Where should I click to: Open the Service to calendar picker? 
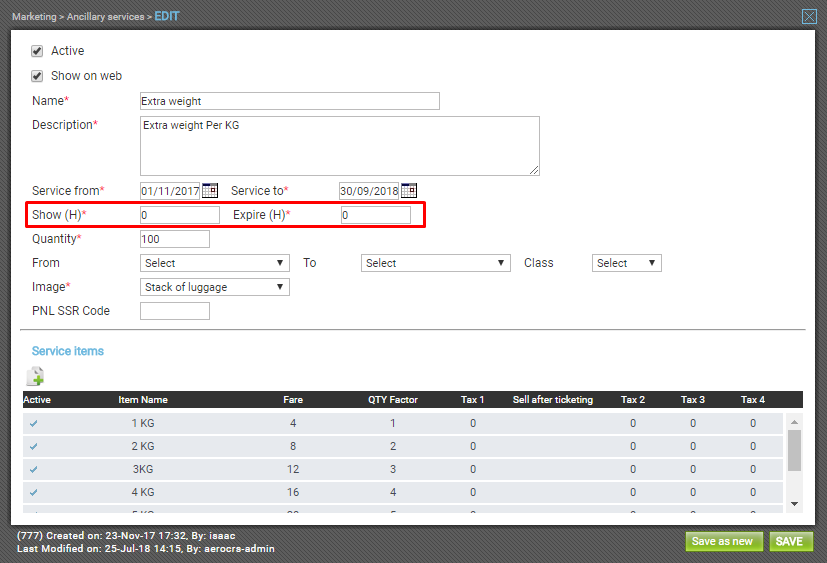[409, 190]
